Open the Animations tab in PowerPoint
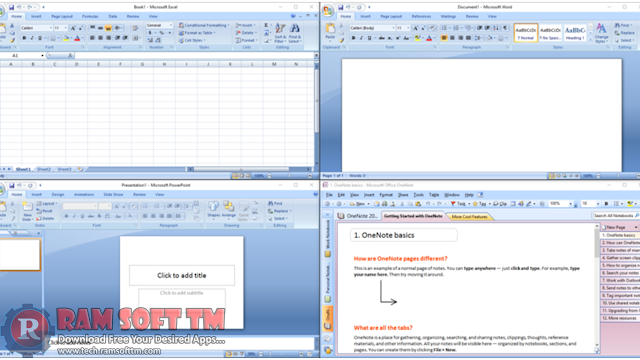This screenshot has width=640, height=360. (84, 195)
